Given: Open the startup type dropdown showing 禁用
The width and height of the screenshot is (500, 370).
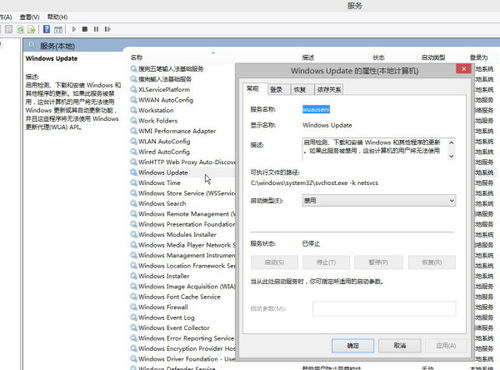Looking at the screenshot, I should pyautogui.click(x=379, y=201).
